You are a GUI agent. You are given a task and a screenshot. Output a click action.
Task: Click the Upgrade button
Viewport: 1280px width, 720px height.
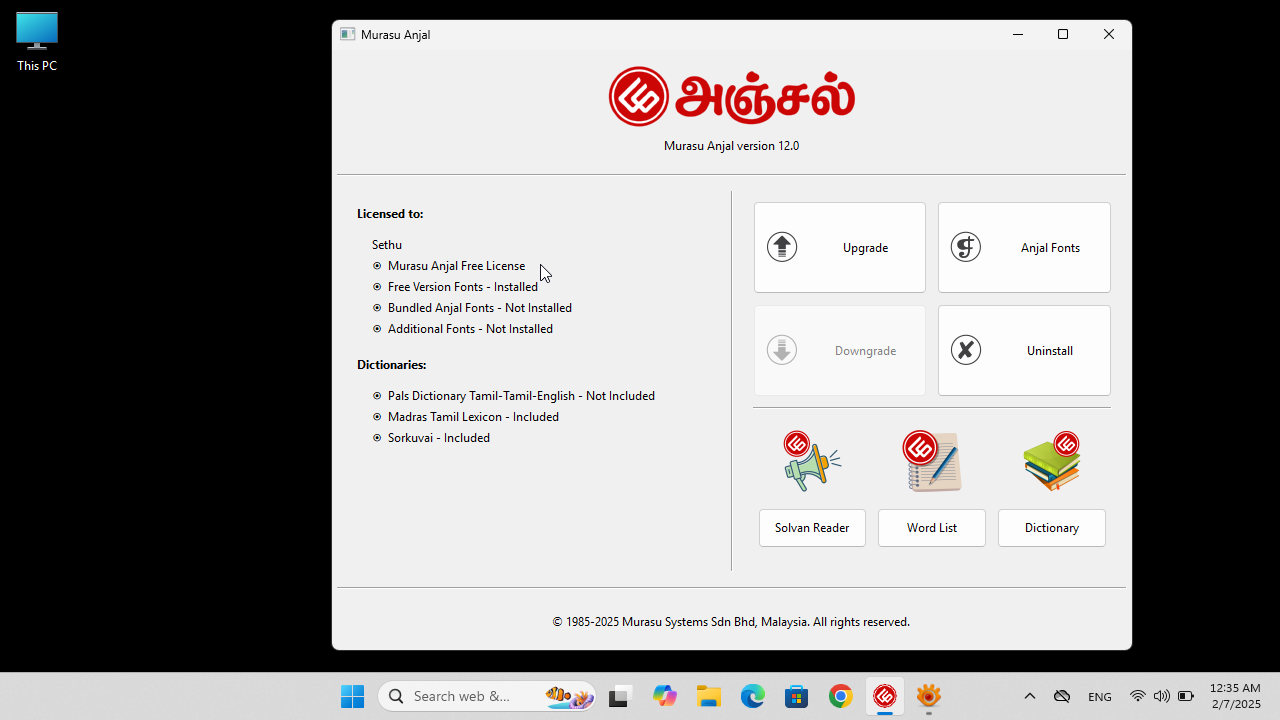[x=840, y=247]
